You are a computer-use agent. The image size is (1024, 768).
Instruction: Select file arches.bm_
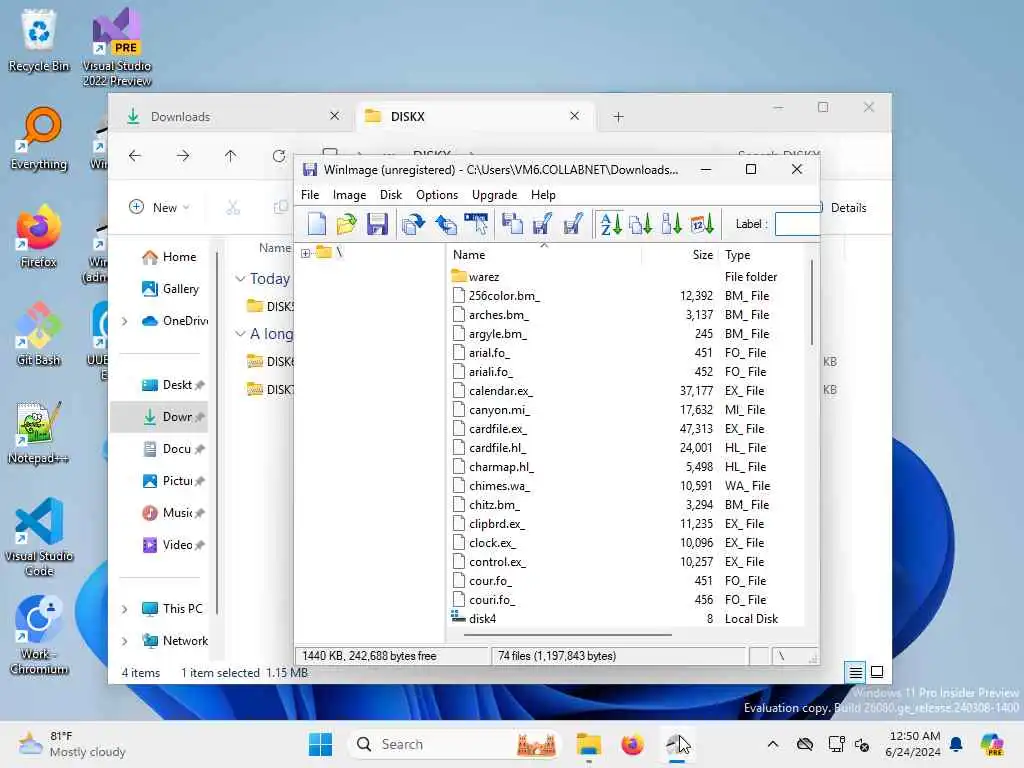click(499, 315)
